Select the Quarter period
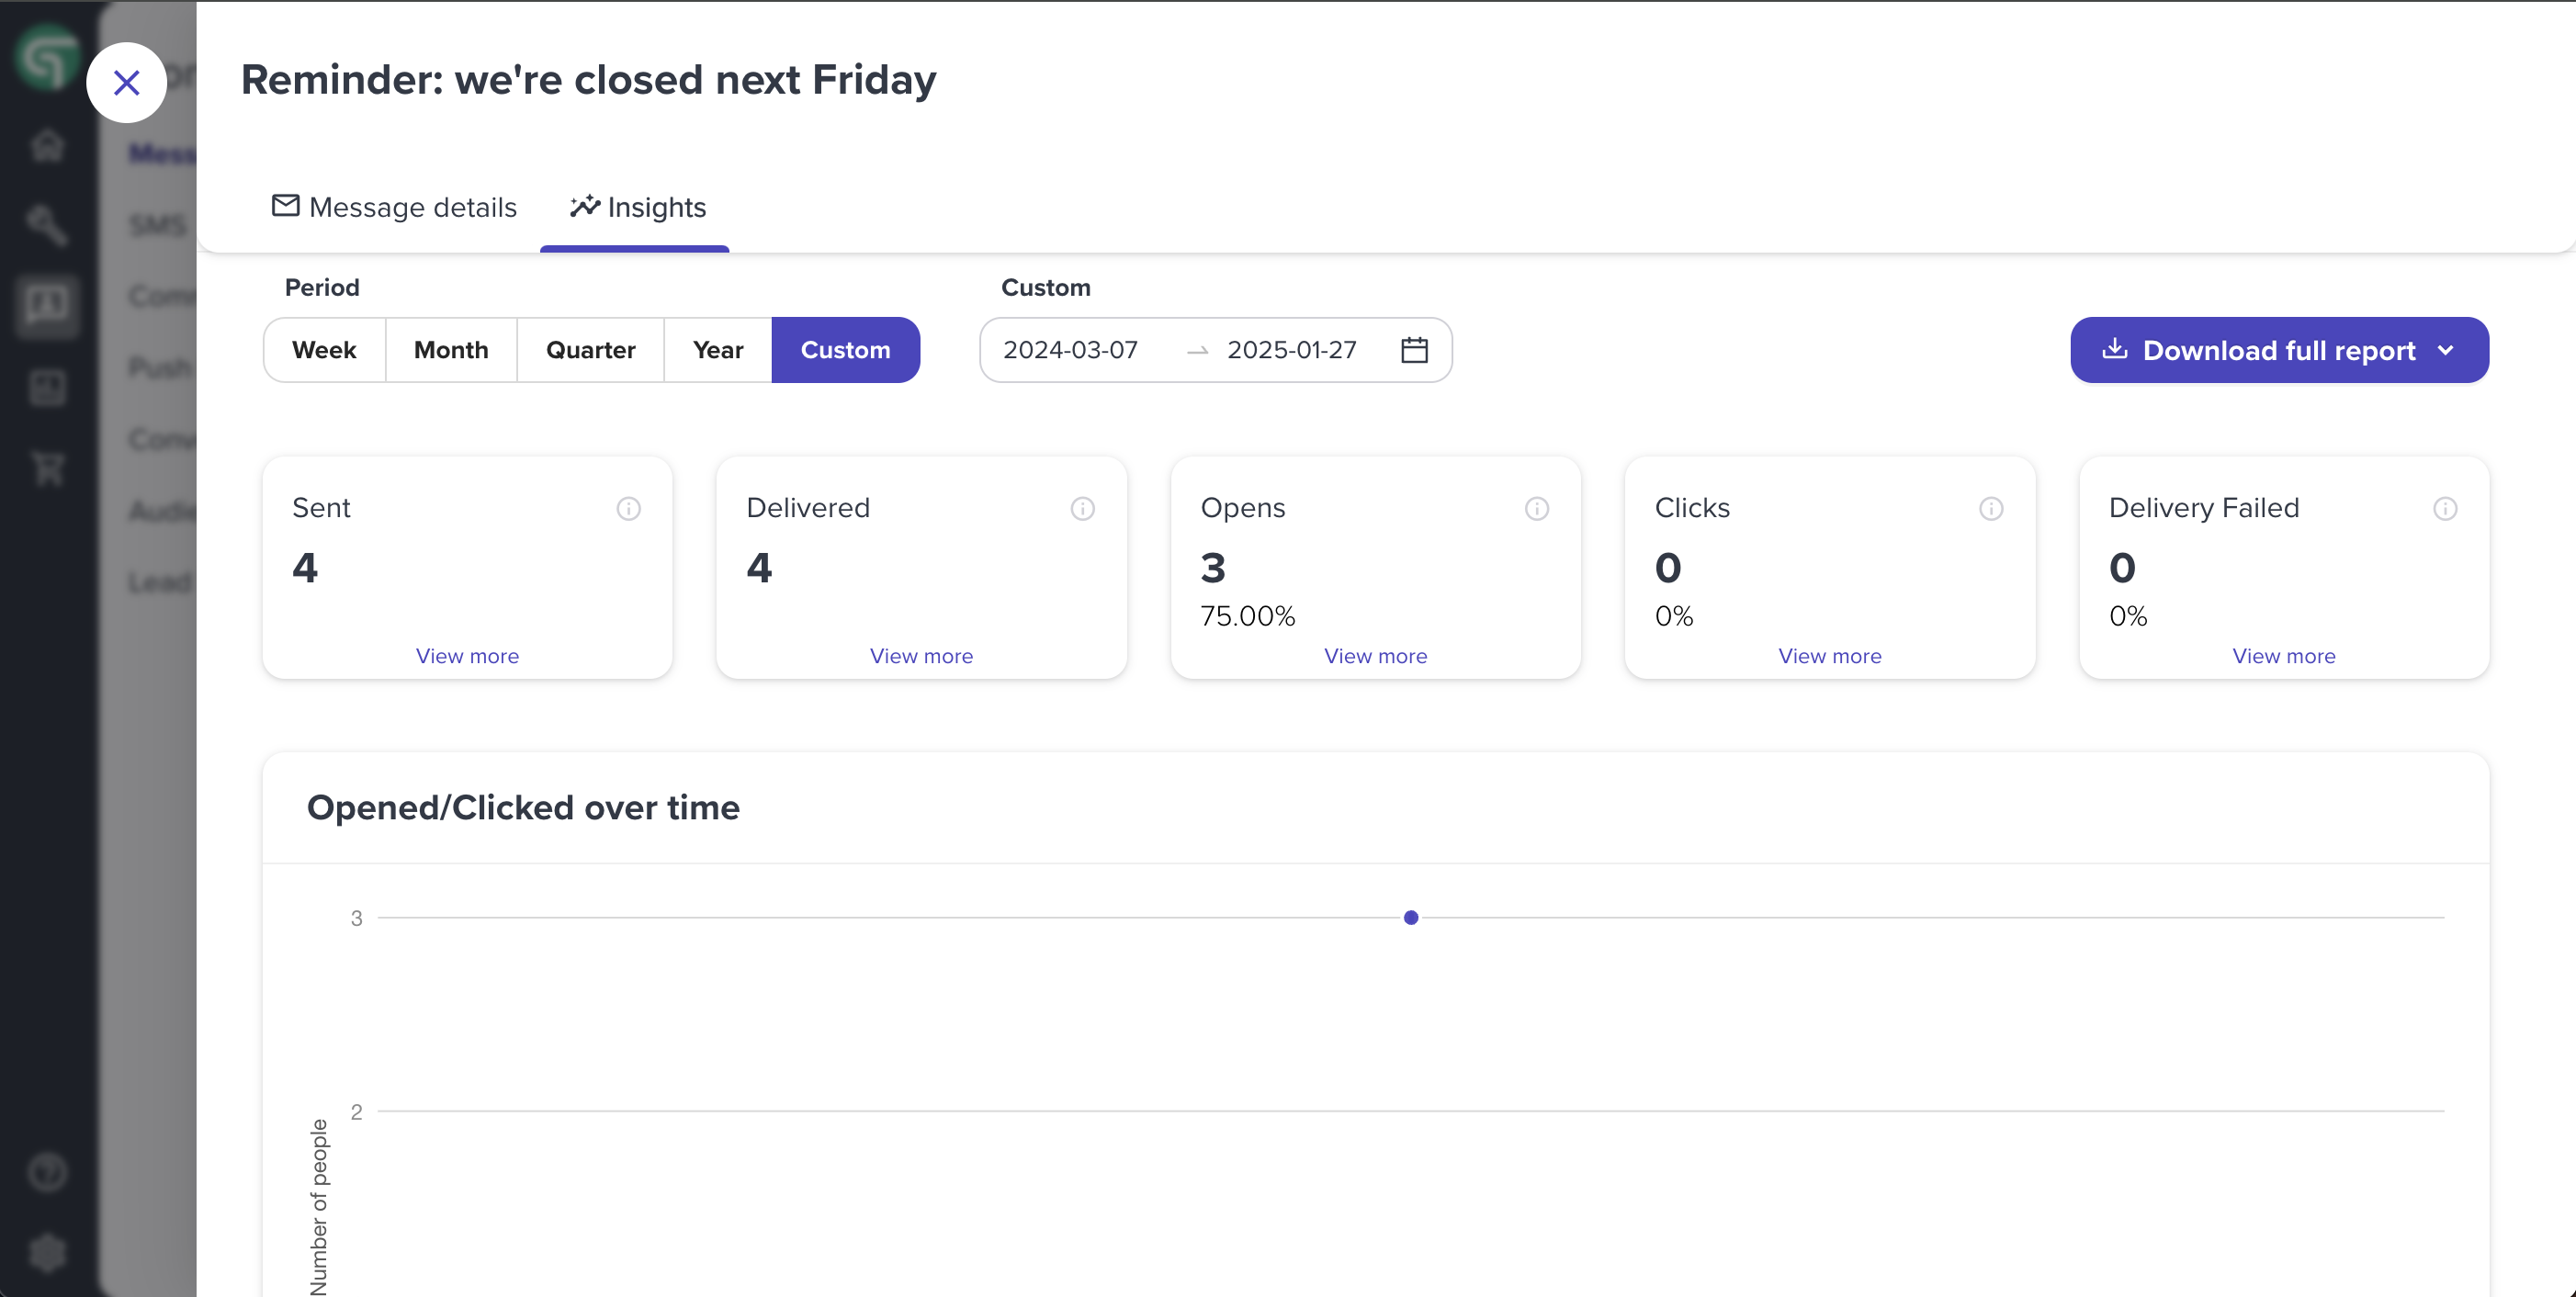This screenshot has height=1297, width=2576. (x=590, y=350)
